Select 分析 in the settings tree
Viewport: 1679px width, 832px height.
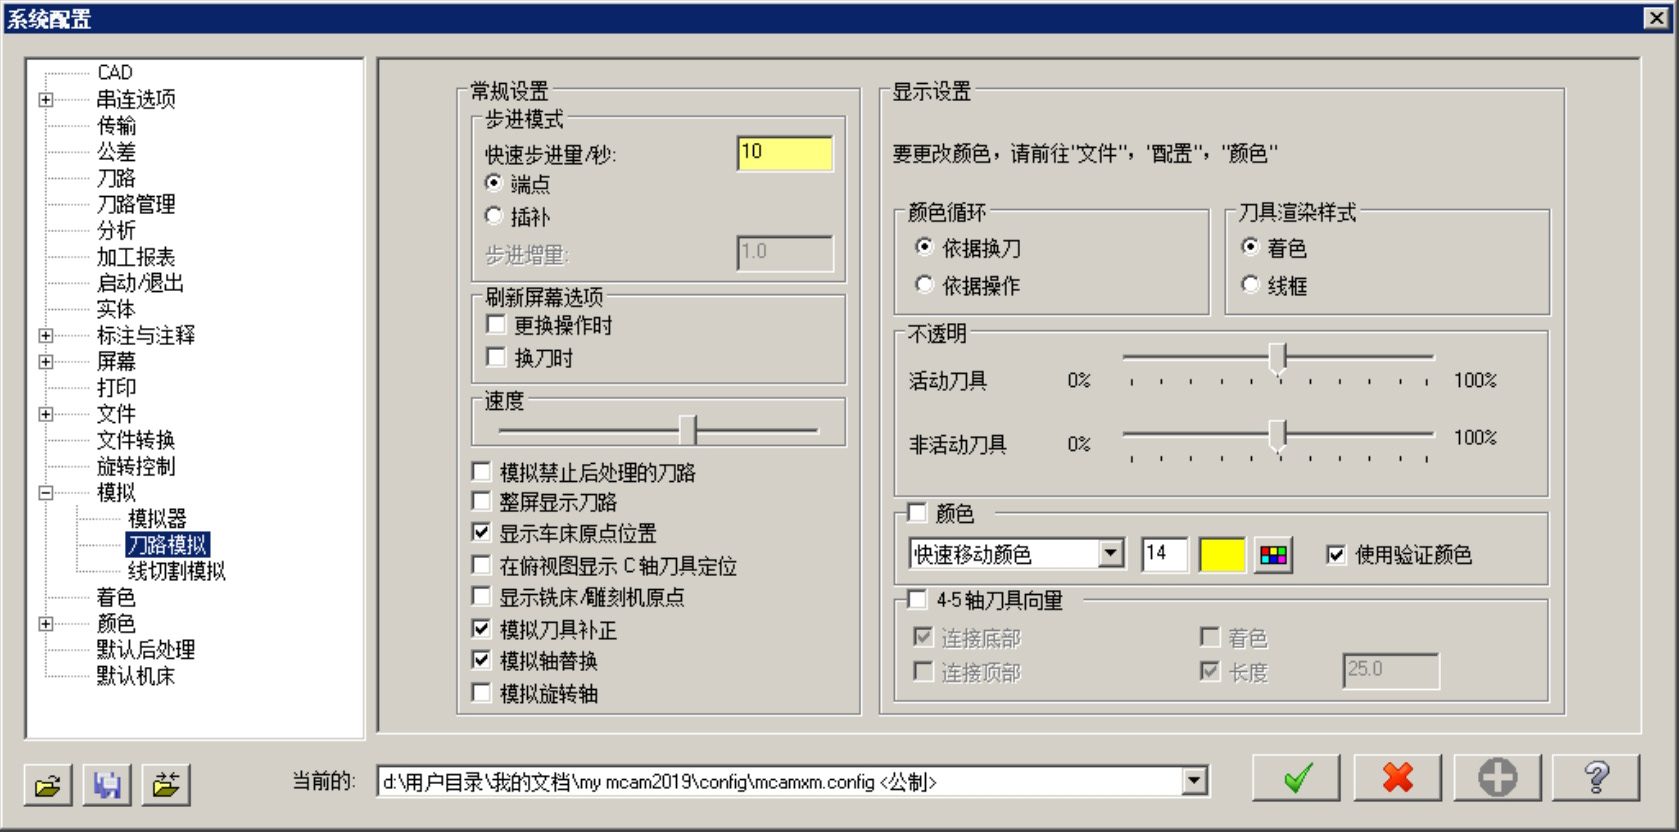(x=116, y=231)
